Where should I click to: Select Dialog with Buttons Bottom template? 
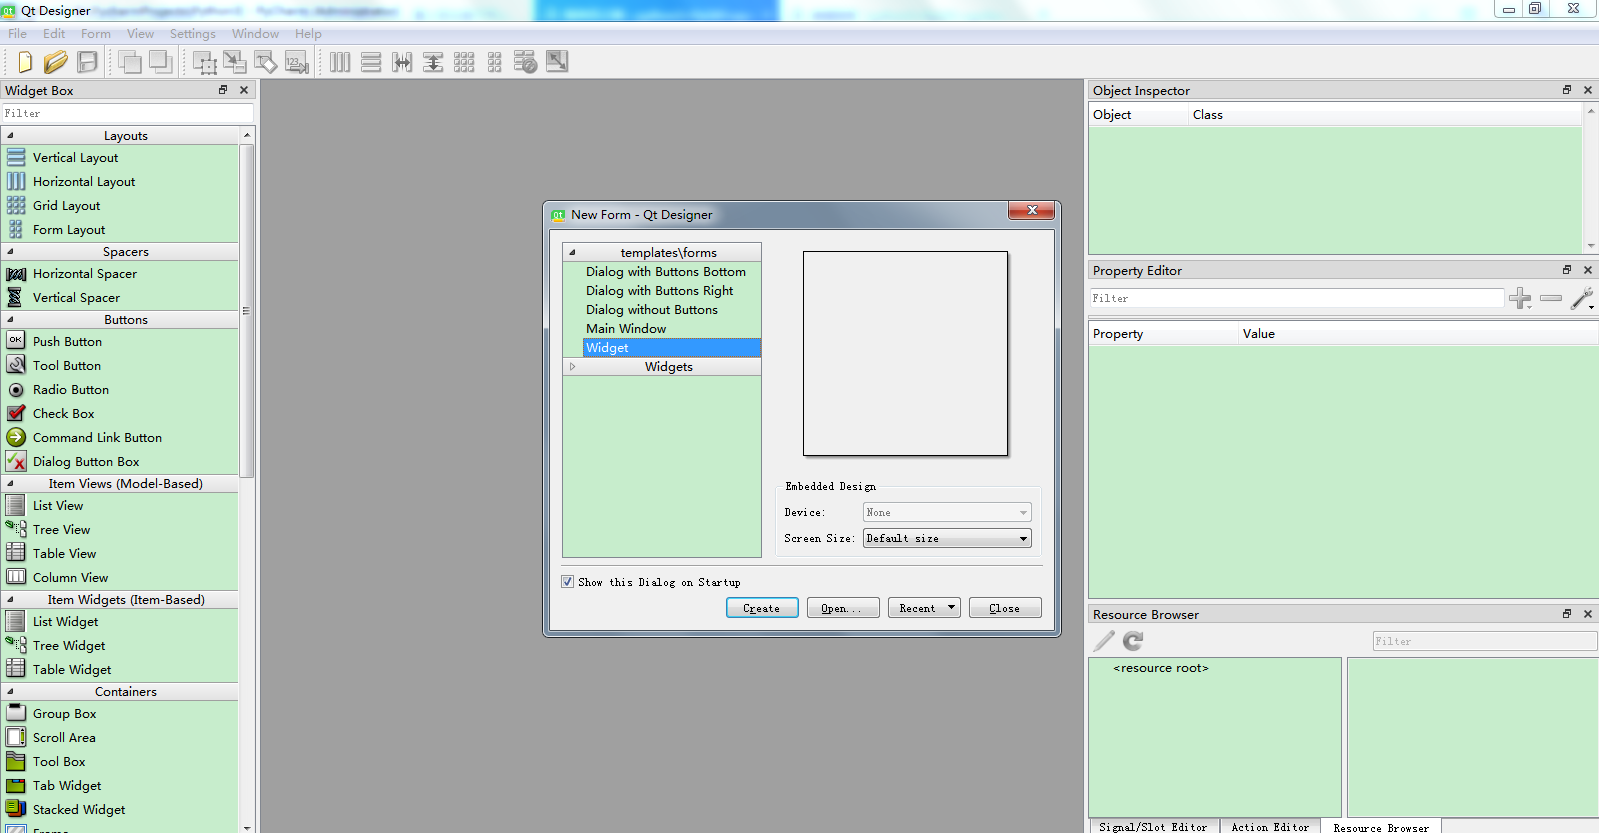click(666, 272)
